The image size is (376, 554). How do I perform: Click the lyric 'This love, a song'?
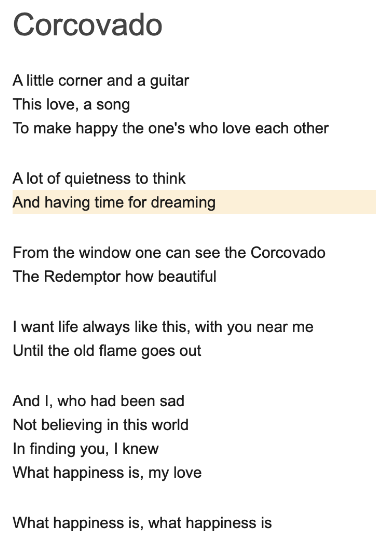tap(71, 105)
